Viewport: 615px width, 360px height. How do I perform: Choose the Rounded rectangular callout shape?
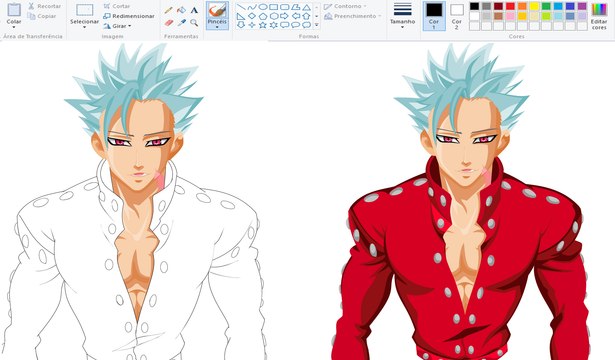click(285, 25)
